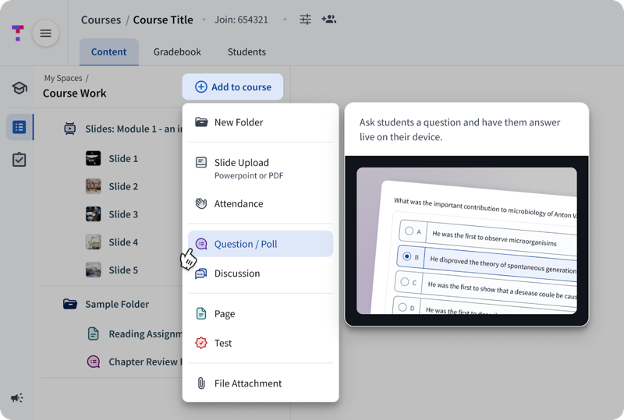Select Attendance menu entry

pos(260,203)
